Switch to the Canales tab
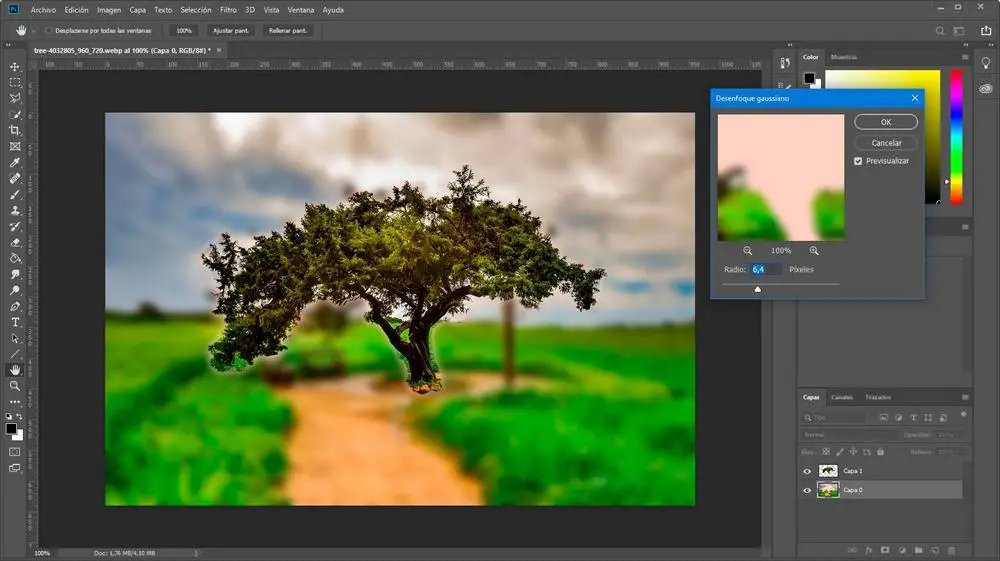 842,398
